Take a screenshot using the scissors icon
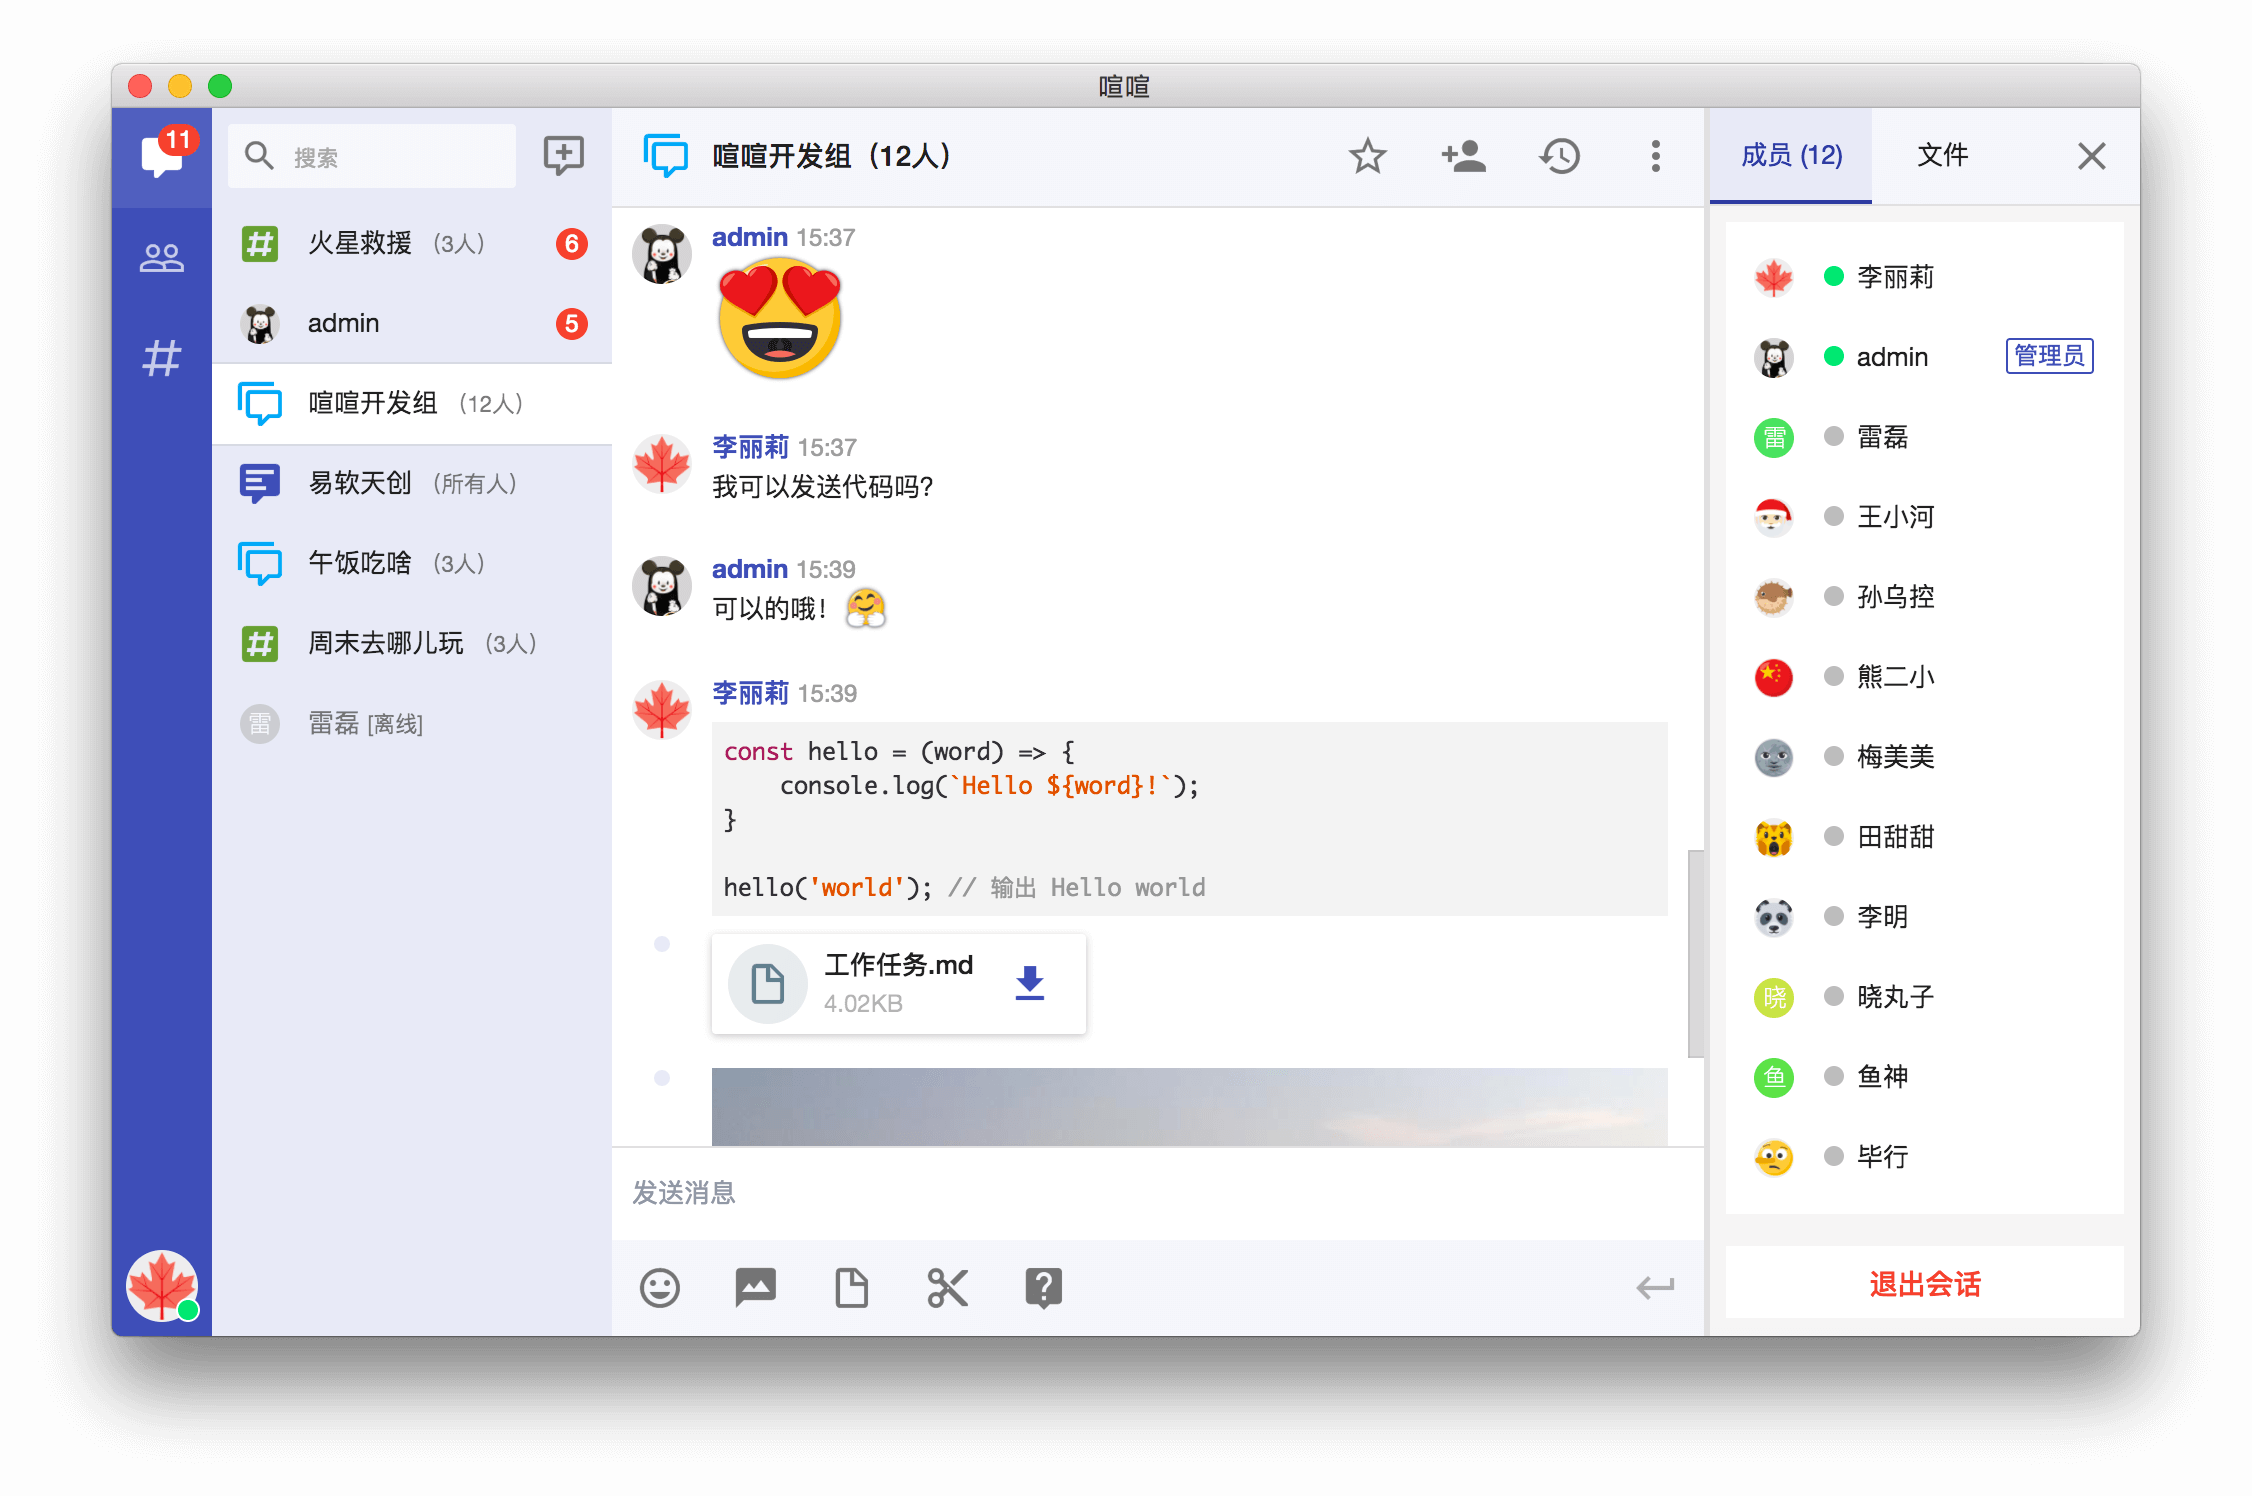 coord(946,1287)
